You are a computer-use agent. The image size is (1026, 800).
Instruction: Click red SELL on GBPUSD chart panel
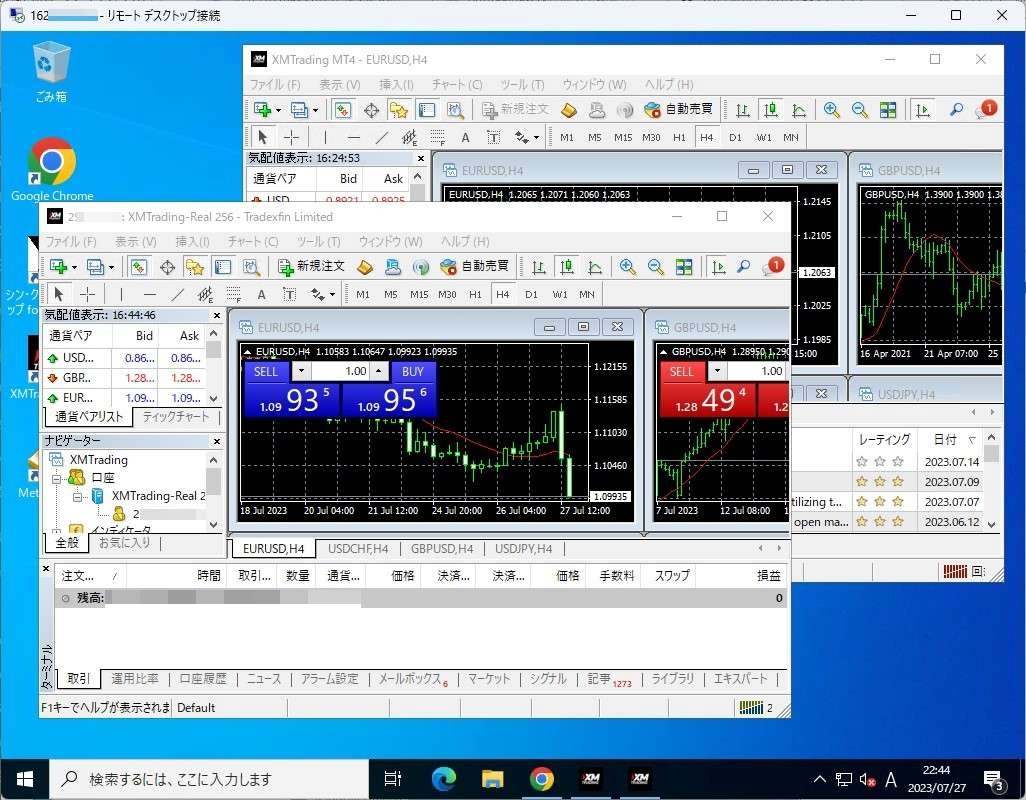click(x=681, y=372)
